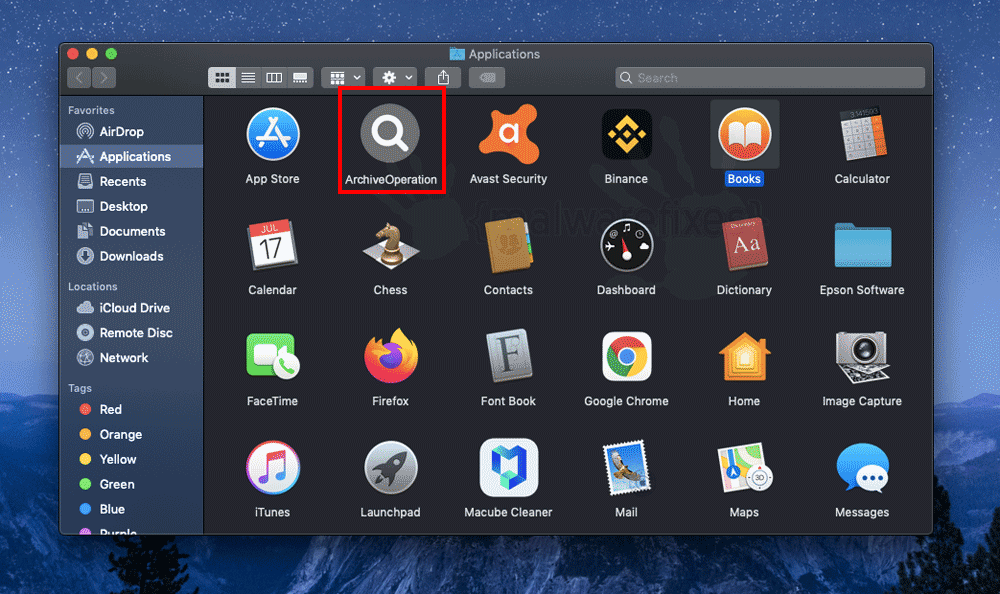Open the Launchpad app icon
Image resolution: width=1000 pixels, height=594 pixels.
390,467
